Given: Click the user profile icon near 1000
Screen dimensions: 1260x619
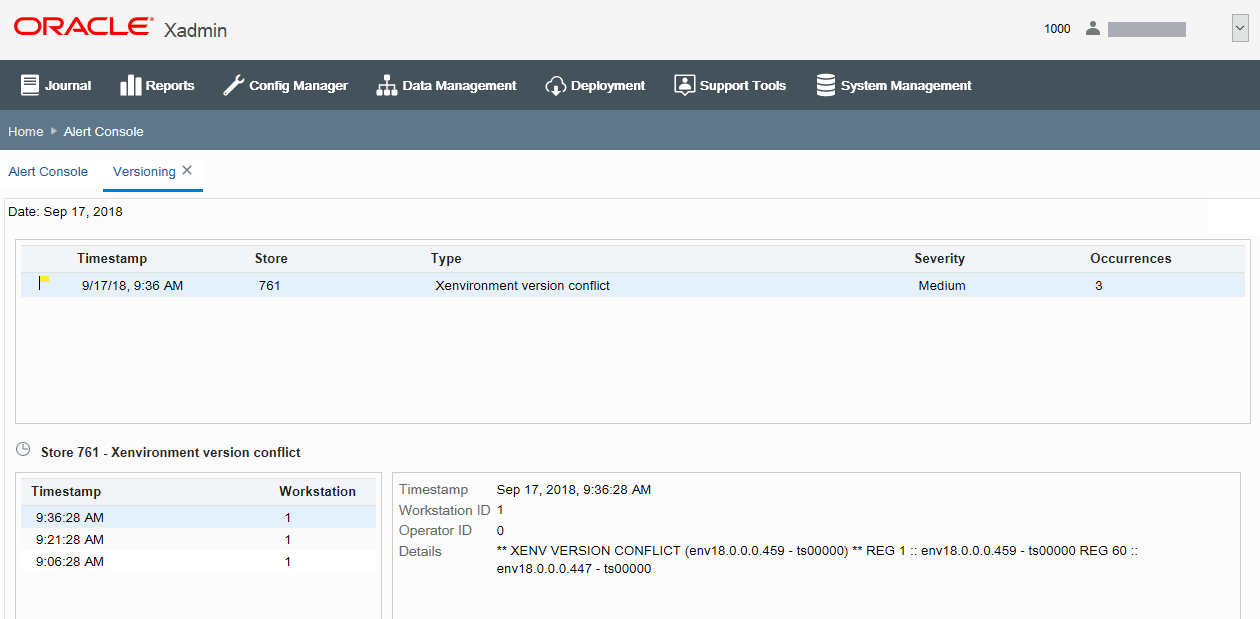Looking at the screenshot, I should pos(1092,28).
